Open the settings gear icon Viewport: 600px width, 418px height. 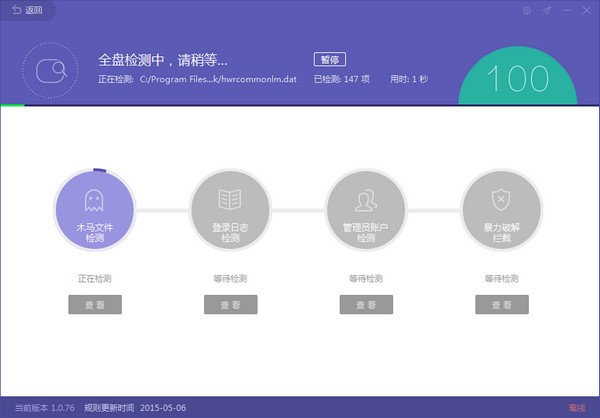527,11
